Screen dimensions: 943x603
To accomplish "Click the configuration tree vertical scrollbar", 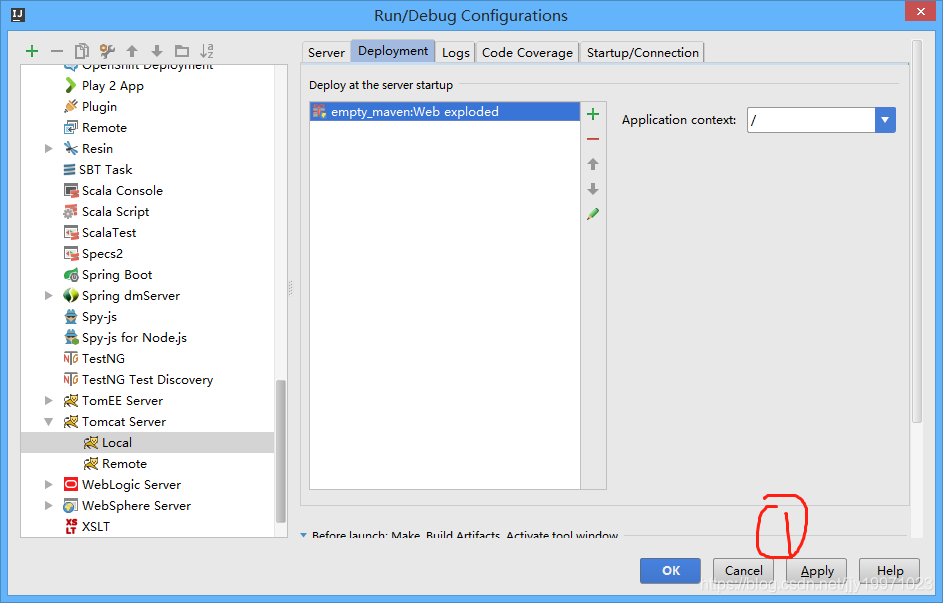I will [x=280, y=451].
